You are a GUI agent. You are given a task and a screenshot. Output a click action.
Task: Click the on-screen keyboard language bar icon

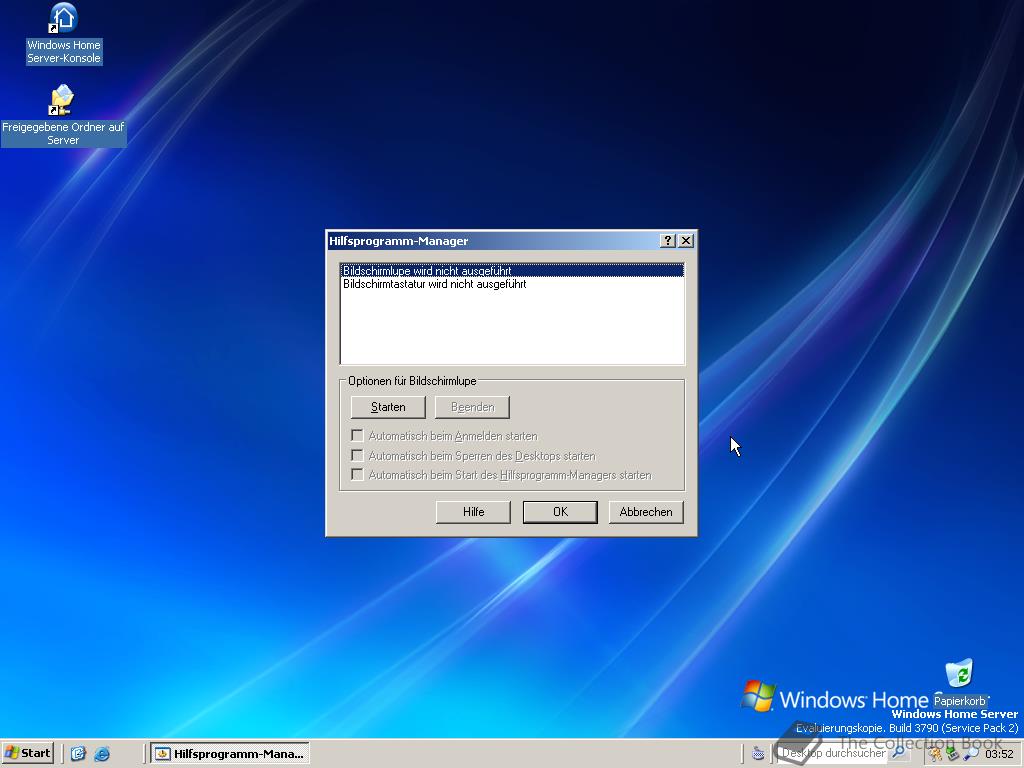click(x=758, y=754)
